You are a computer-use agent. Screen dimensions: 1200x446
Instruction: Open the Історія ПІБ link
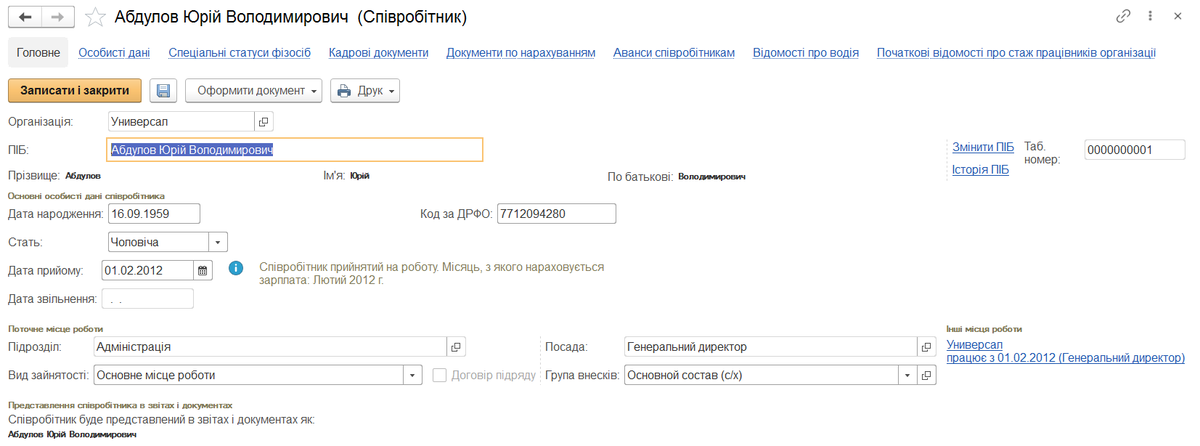coord(980,169)
